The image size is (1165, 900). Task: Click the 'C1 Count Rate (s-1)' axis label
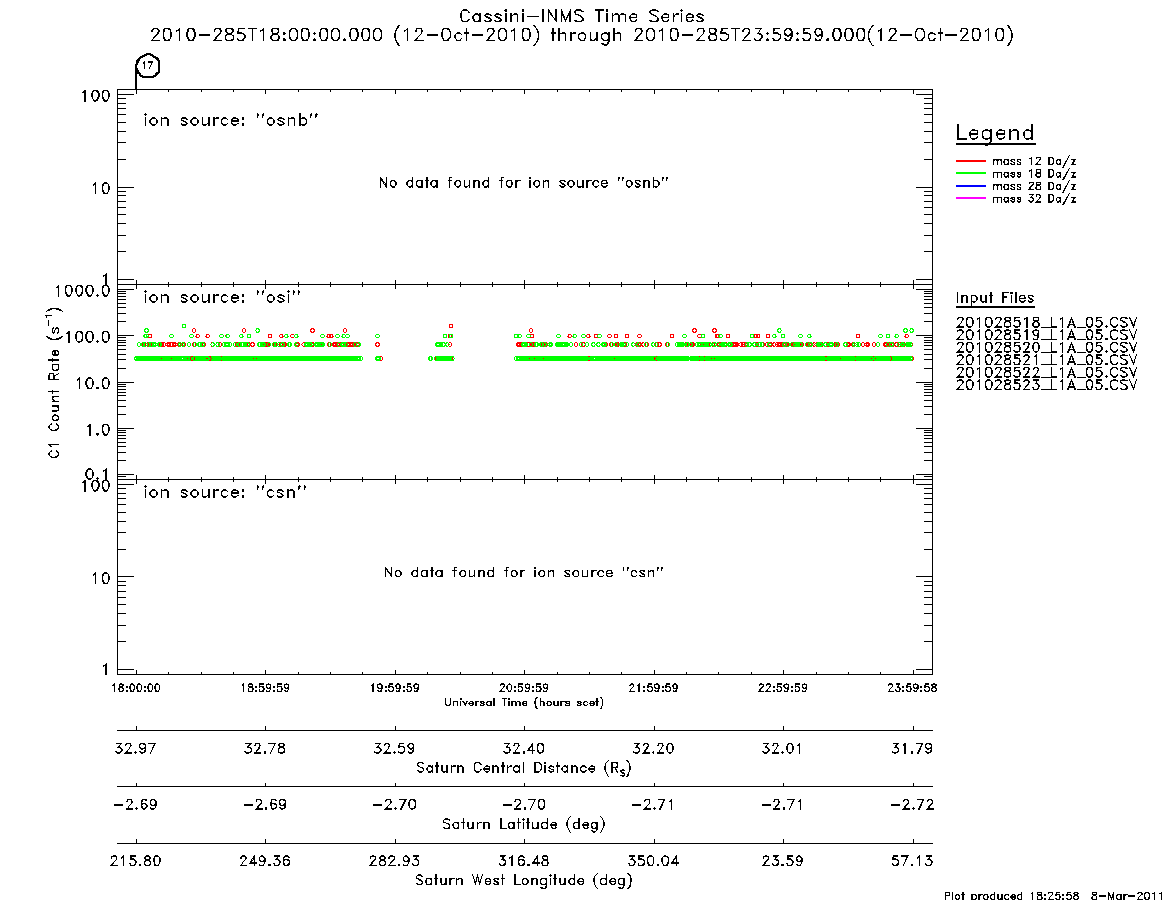click(53, 383)
